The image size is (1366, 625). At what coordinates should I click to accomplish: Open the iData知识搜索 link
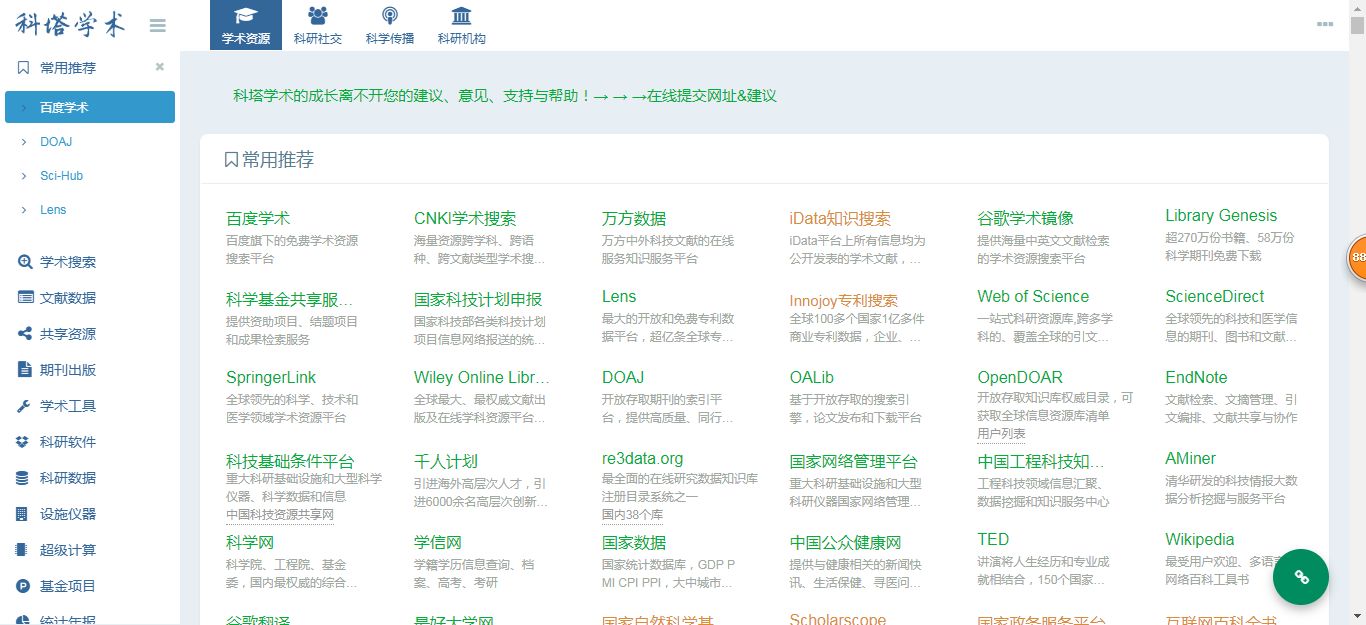(840, 218)
